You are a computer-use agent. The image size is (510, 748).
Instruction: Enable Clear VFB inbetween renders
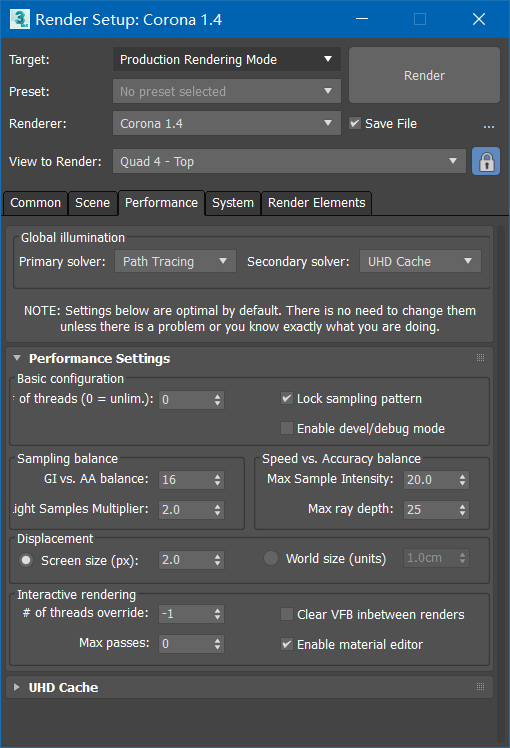coord(287,614)
